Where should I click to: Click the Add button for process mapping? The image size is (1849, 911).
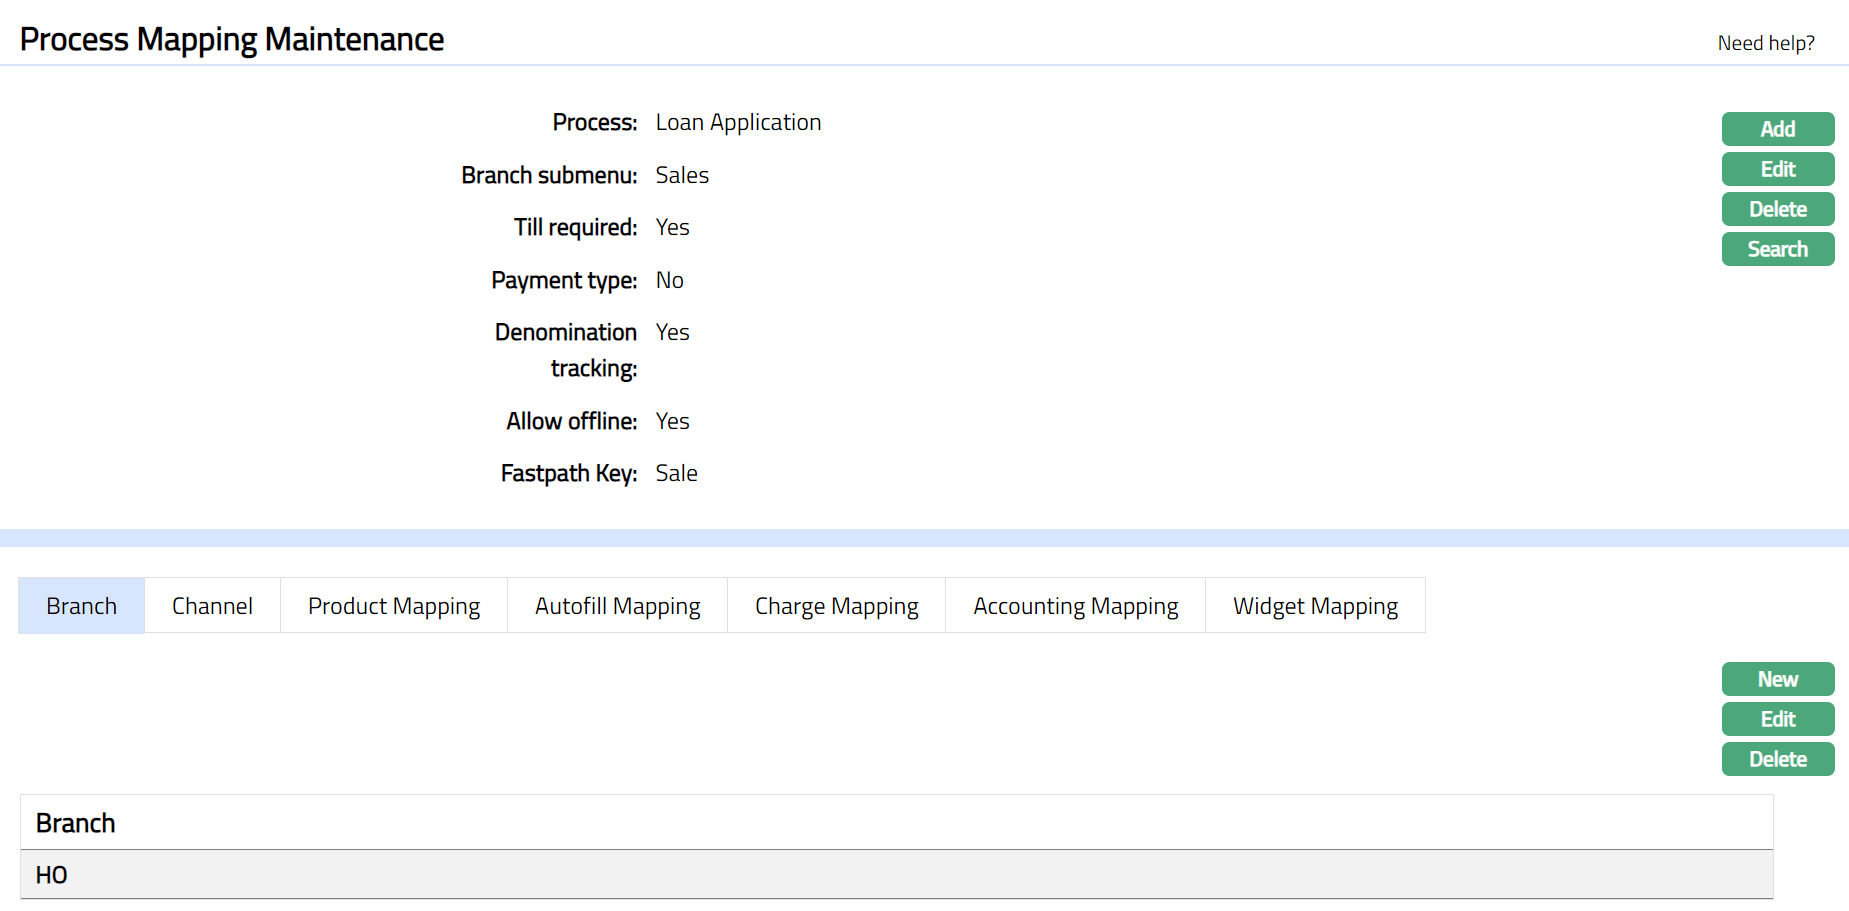pos(1777,129)
